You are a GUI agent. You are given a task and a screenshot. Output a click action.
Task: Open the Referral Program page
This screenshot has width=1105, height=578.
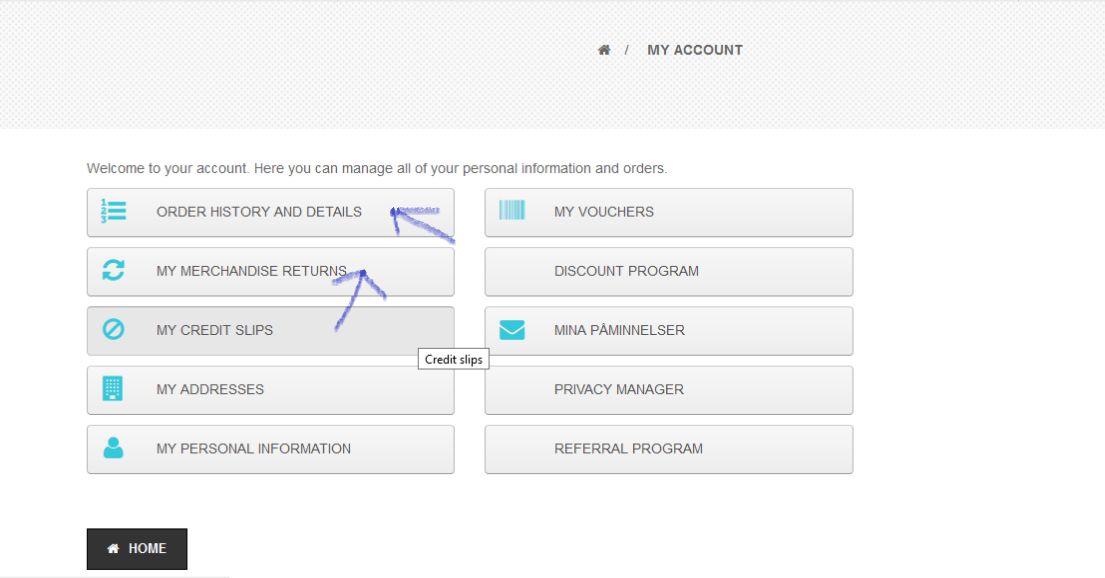click(669, 449)
